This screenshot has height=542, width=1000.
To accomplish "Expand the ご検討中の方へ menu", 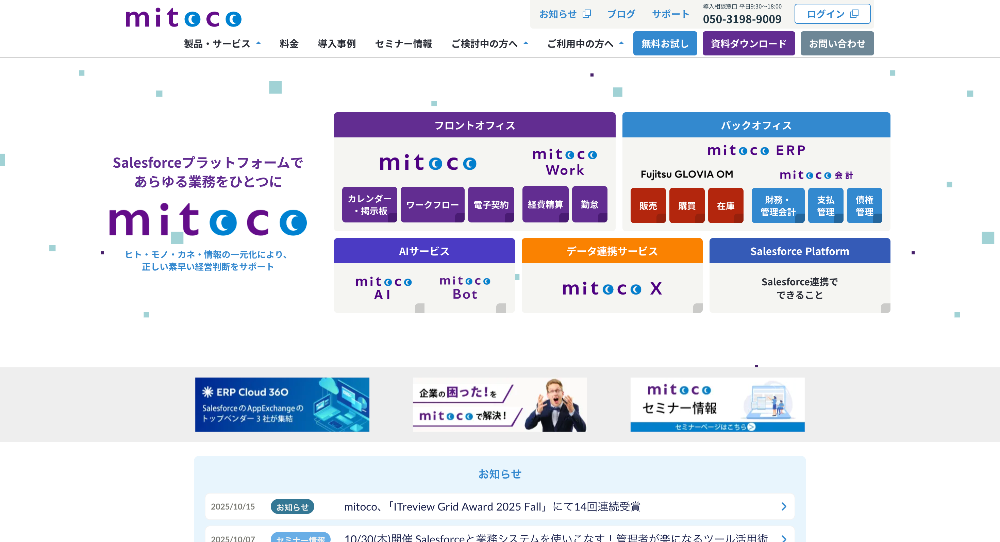I will coord(489,43).
